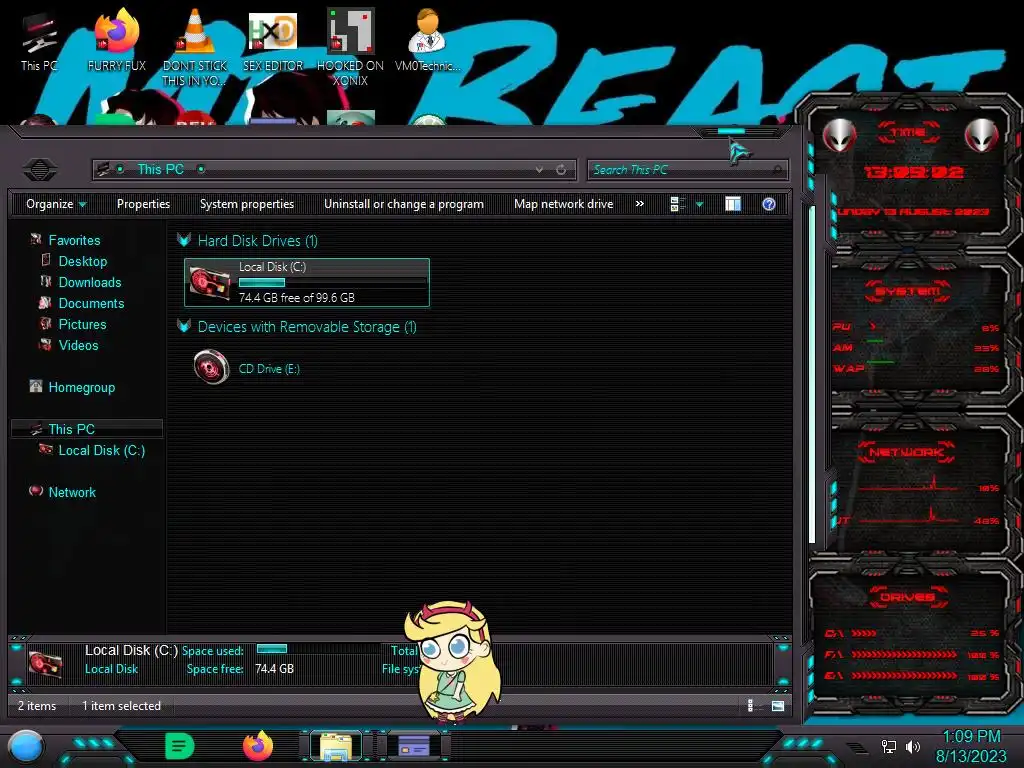Open the Organize menu
The width and height of the screenshot is (1024, 768).
pyautogui.click(x=56, y=204)
